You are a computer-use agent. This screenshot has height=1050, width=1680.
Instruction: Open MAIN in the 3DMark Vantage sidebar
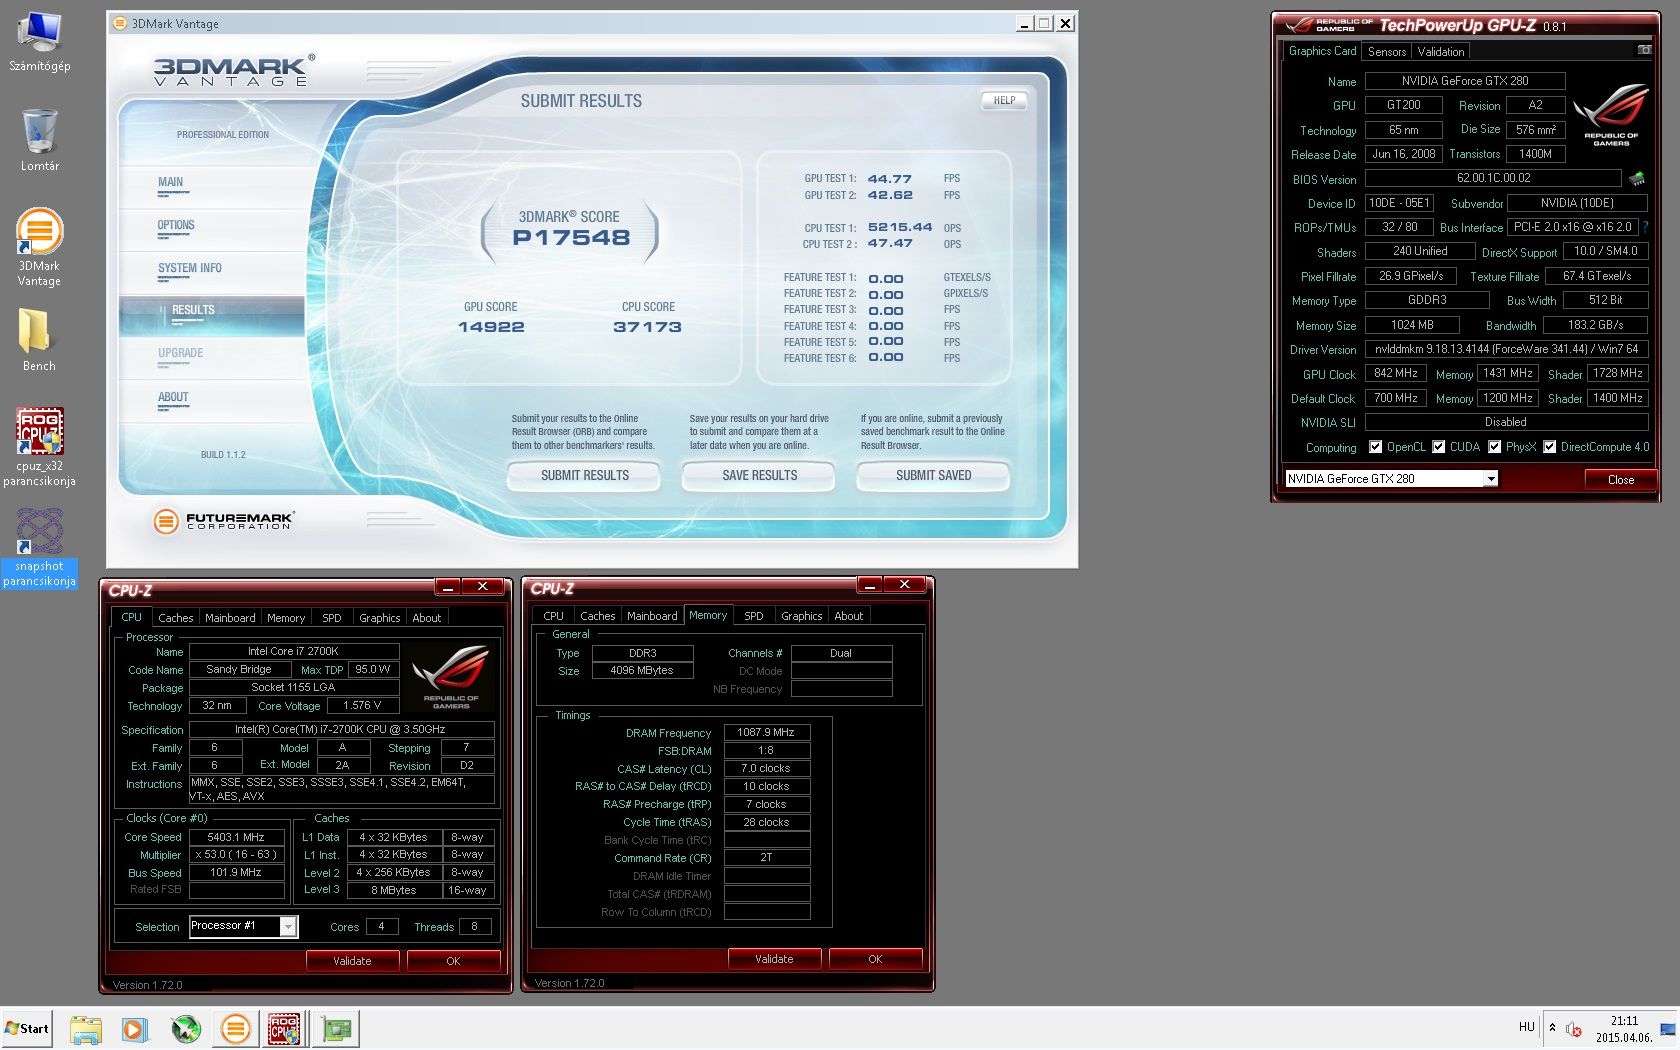[171, 183]
